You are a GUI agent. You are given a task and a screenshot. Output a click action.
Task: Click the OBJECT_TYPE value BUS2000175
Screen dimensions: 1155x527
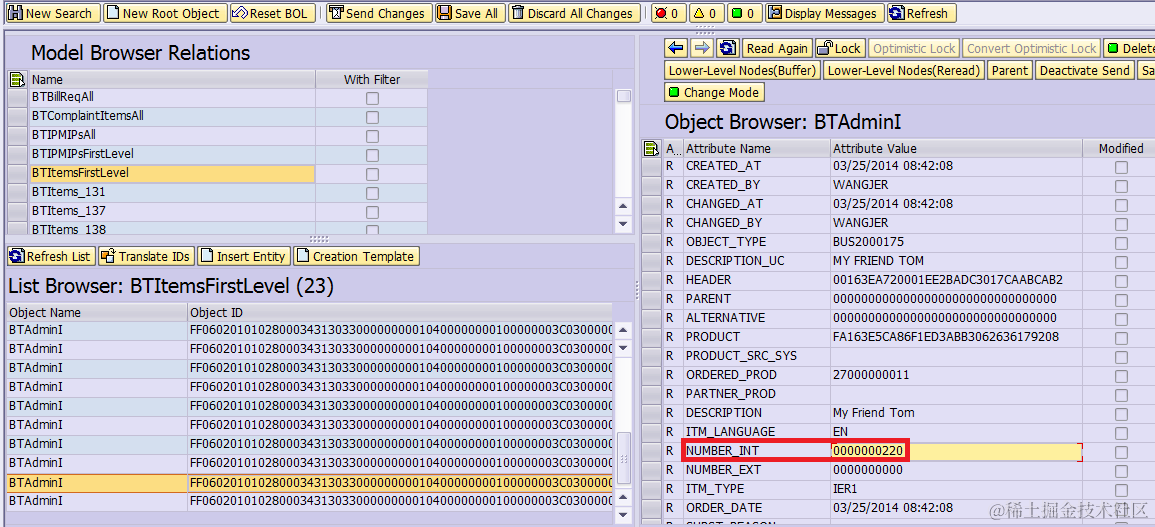(956, 242)
